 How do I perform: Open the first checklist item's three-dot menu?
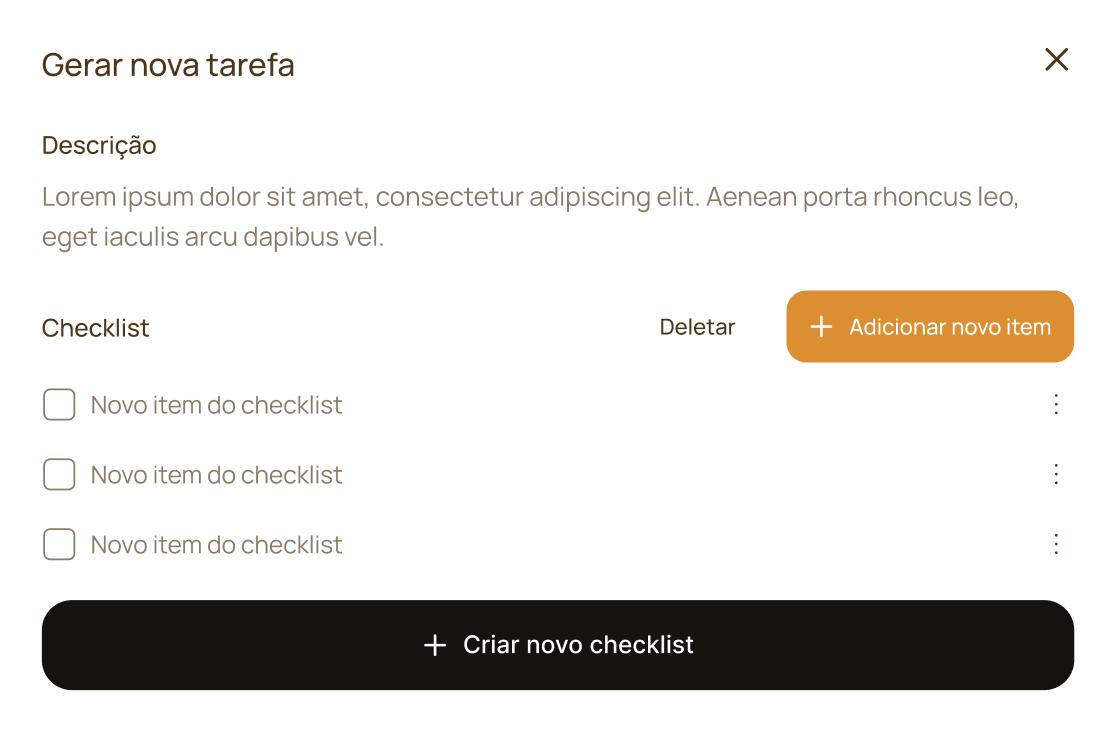pos(1056,405)
